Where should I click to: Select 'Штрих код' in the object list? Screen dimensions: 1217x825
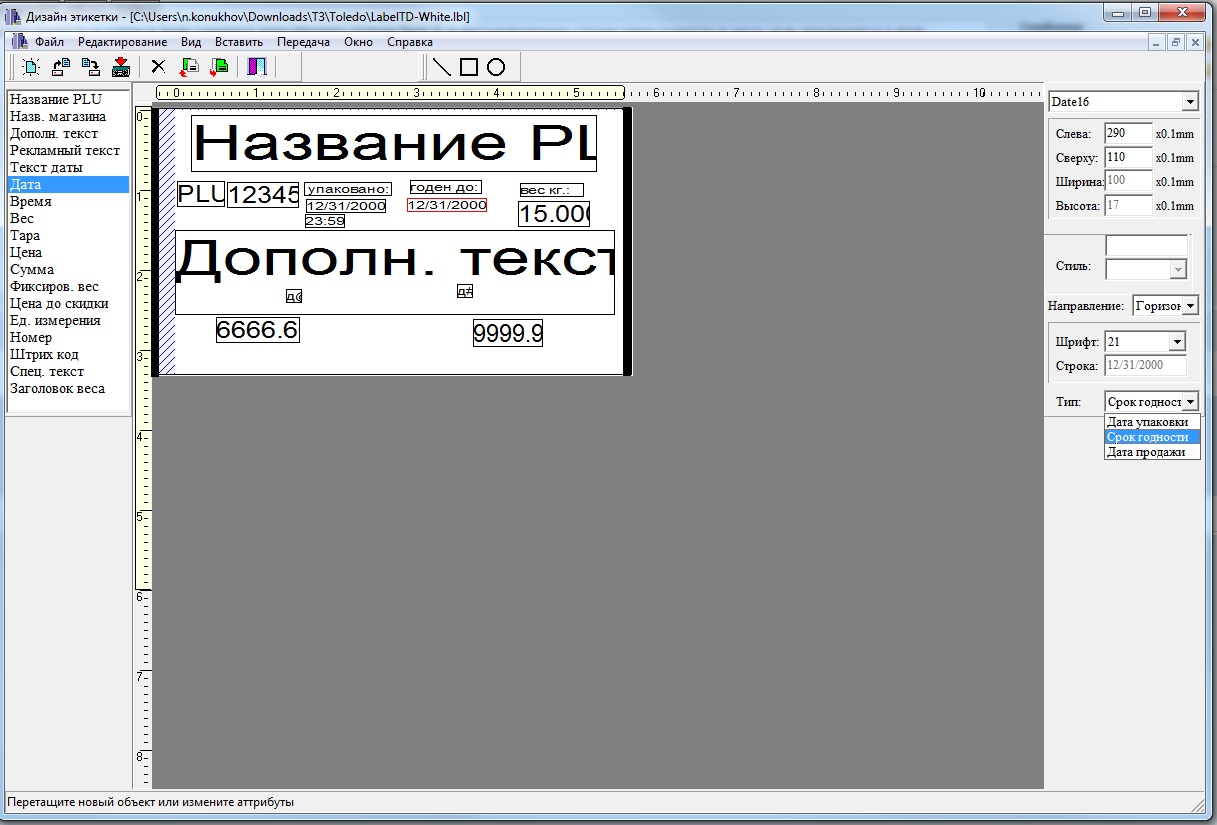(44, 354)
